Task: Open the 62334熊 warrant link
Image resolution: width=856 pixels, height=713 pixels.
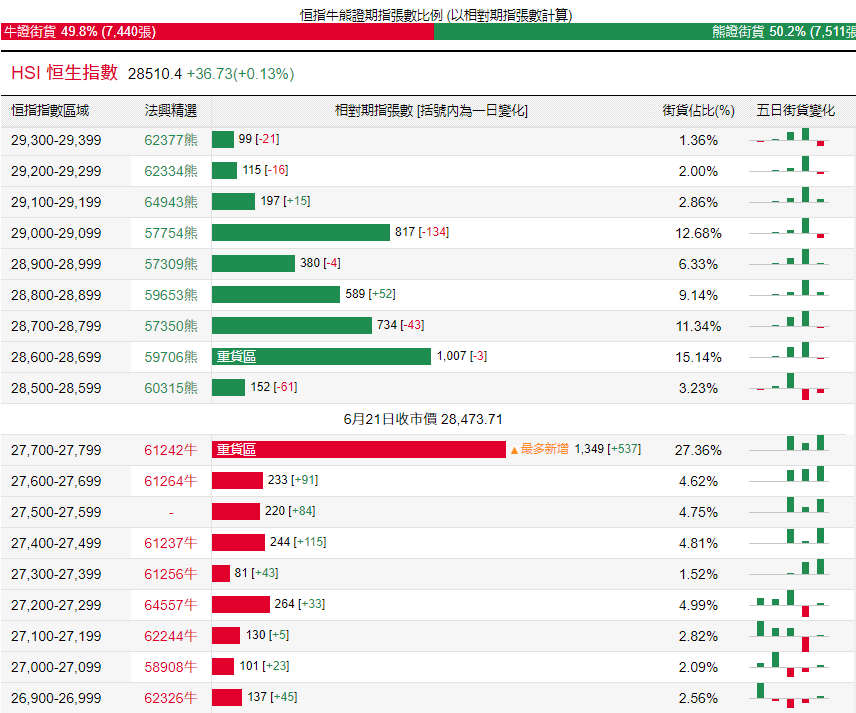Action: [x=171, y=171]
